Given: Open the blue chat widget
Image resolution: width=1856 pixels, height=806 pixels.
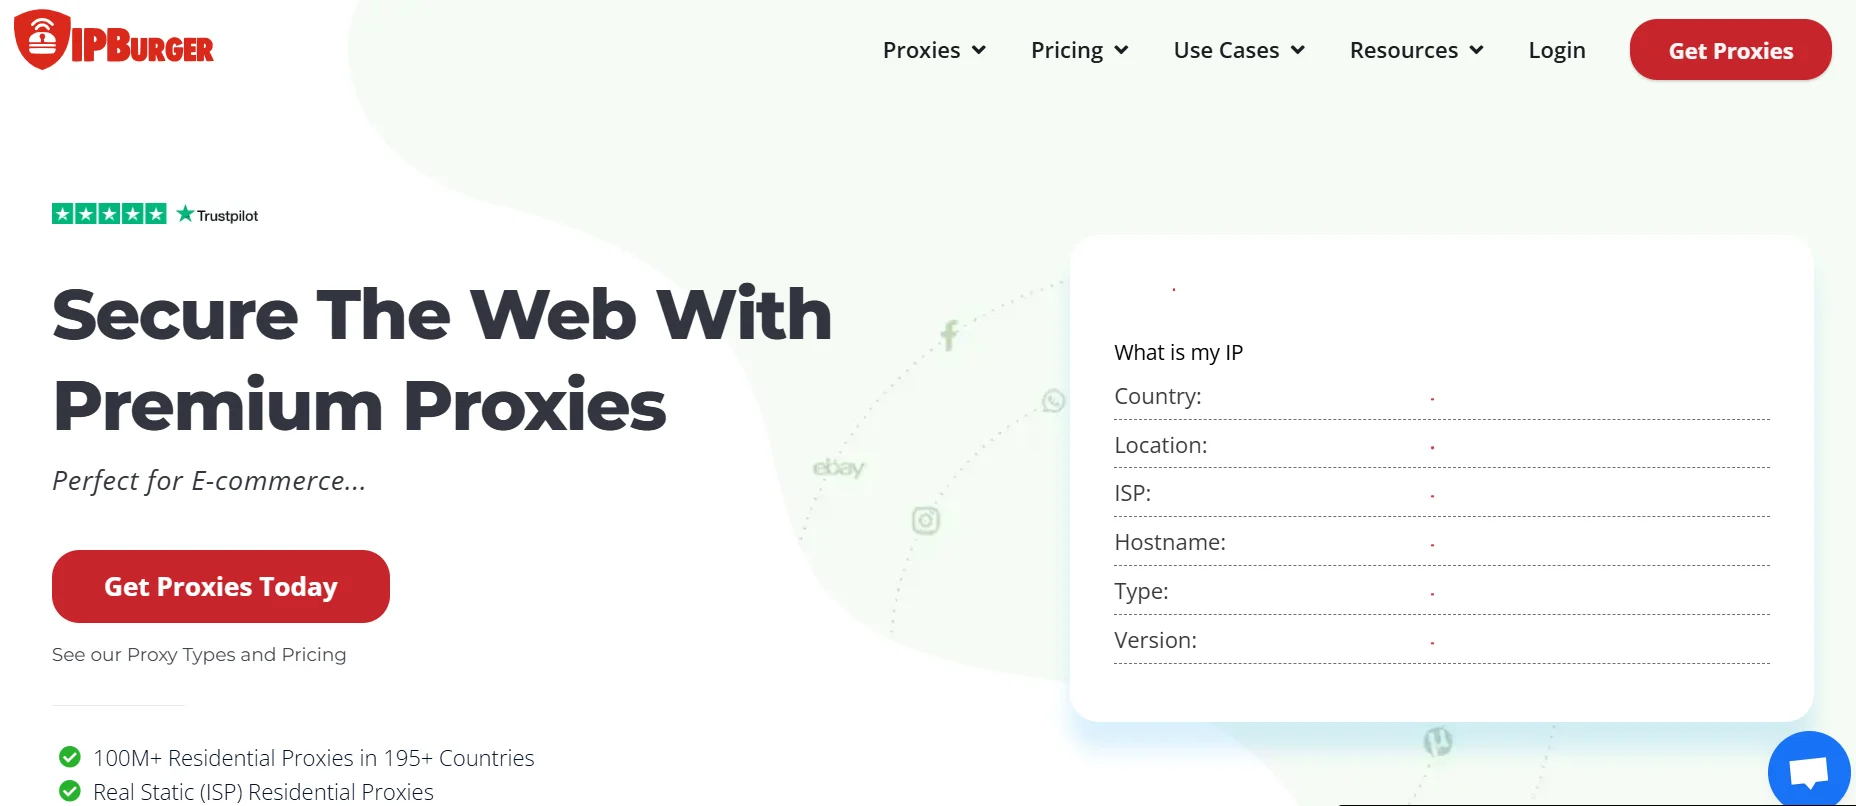Looking at the screenshot, I should pos(1808,771).
